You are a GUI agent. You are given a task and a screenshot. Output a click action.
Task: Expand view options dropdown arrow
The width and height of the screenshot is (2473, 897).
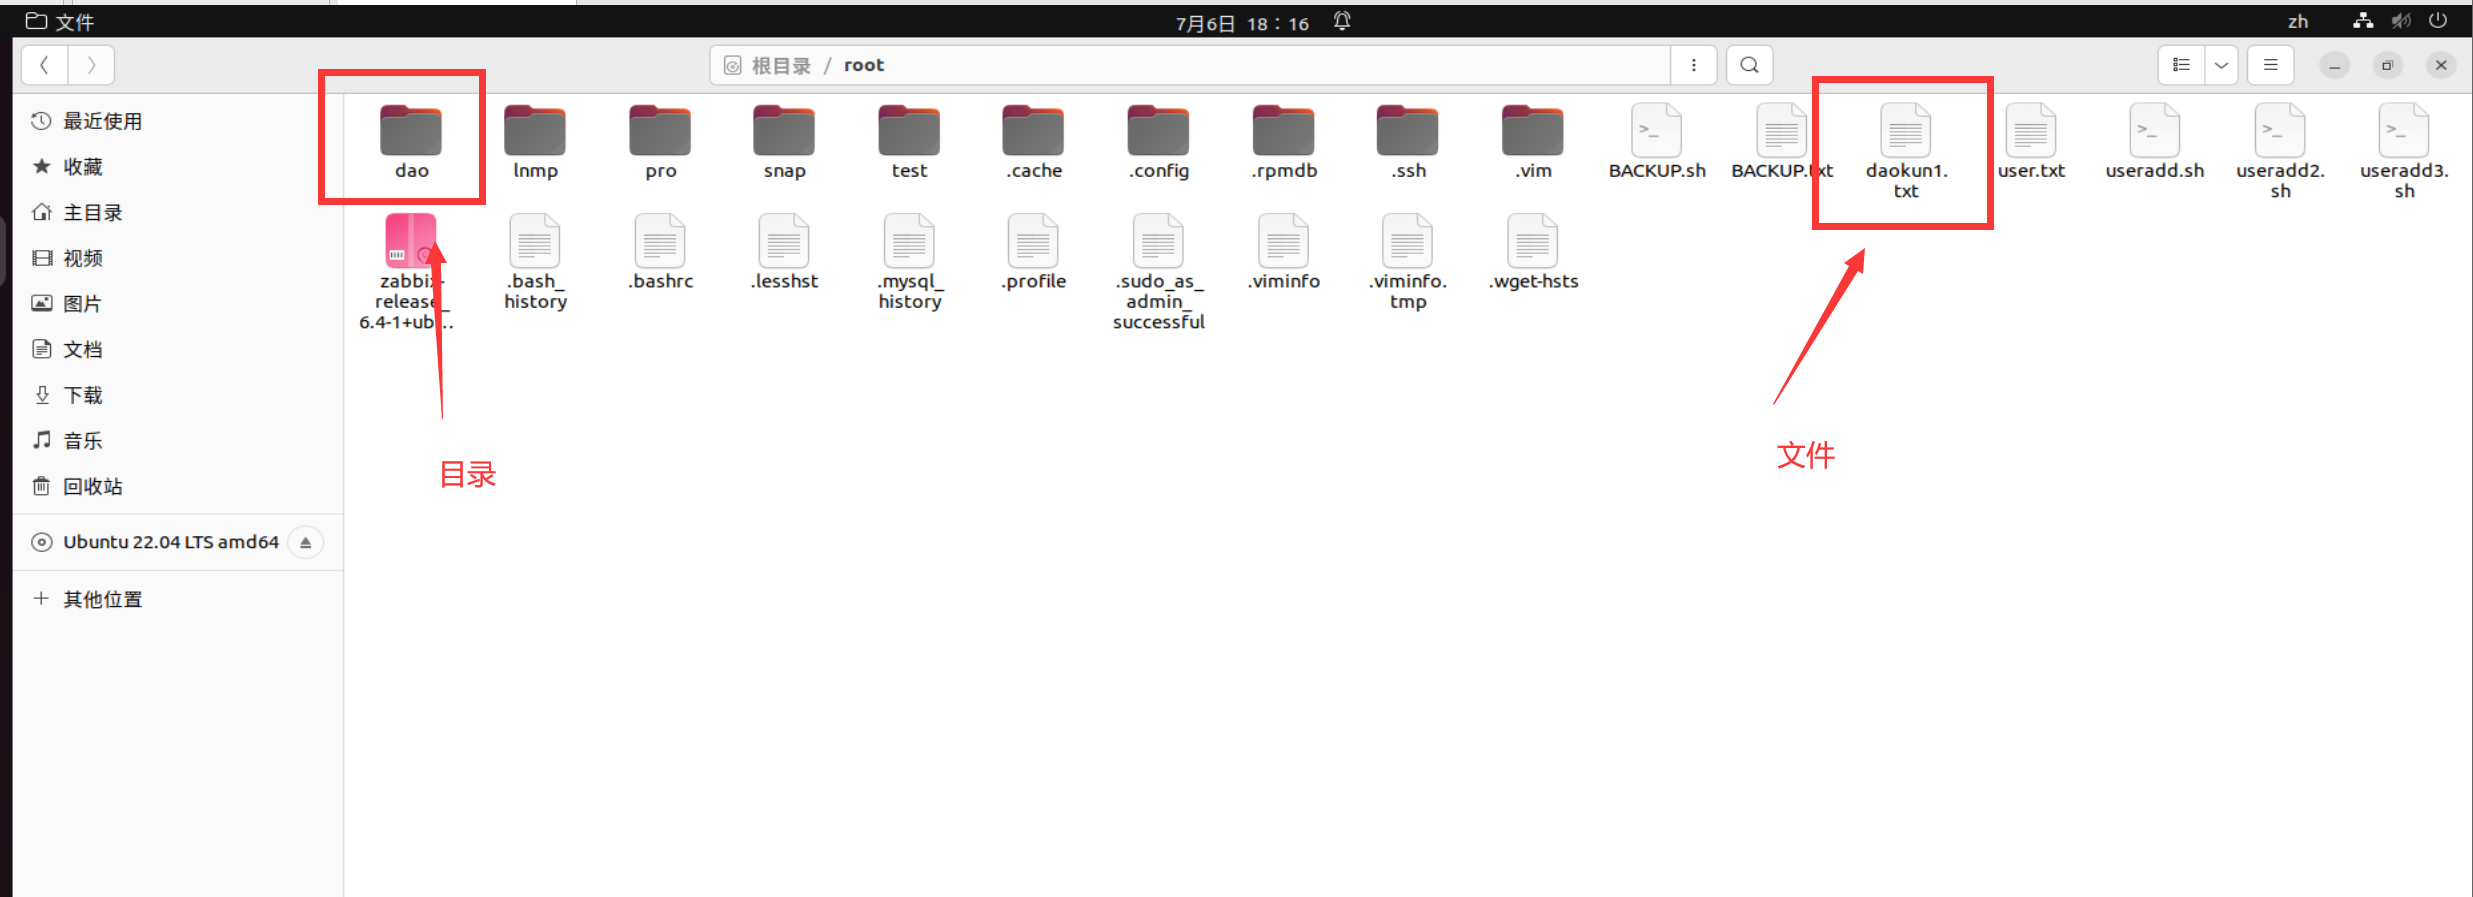2221,65
